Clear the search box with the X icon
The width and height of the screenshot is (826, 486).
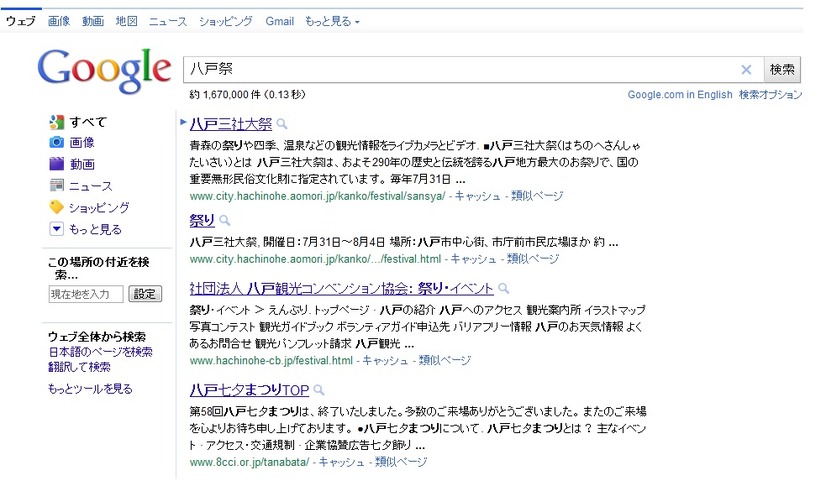(x=746, y=70)
